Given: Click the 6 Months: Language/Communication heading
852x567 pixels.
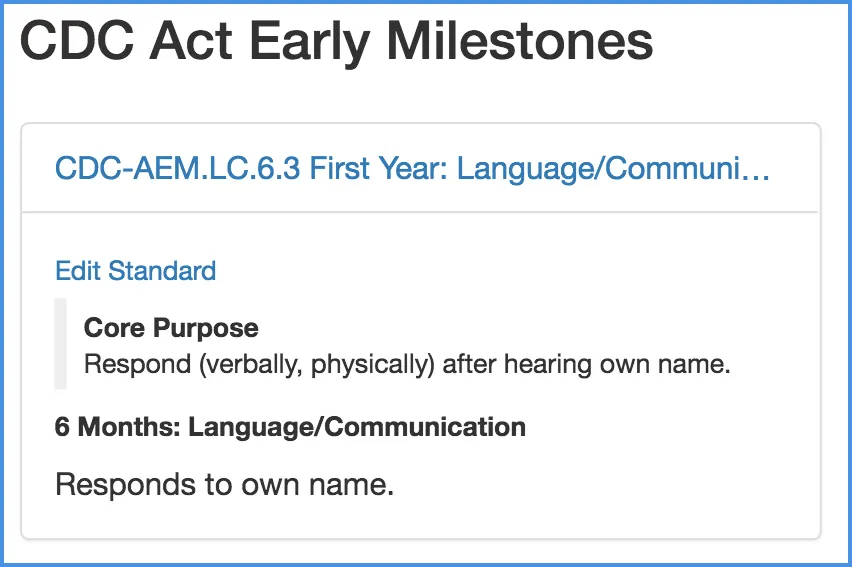Looking at the screenshot, I should (x=290, y=427).
